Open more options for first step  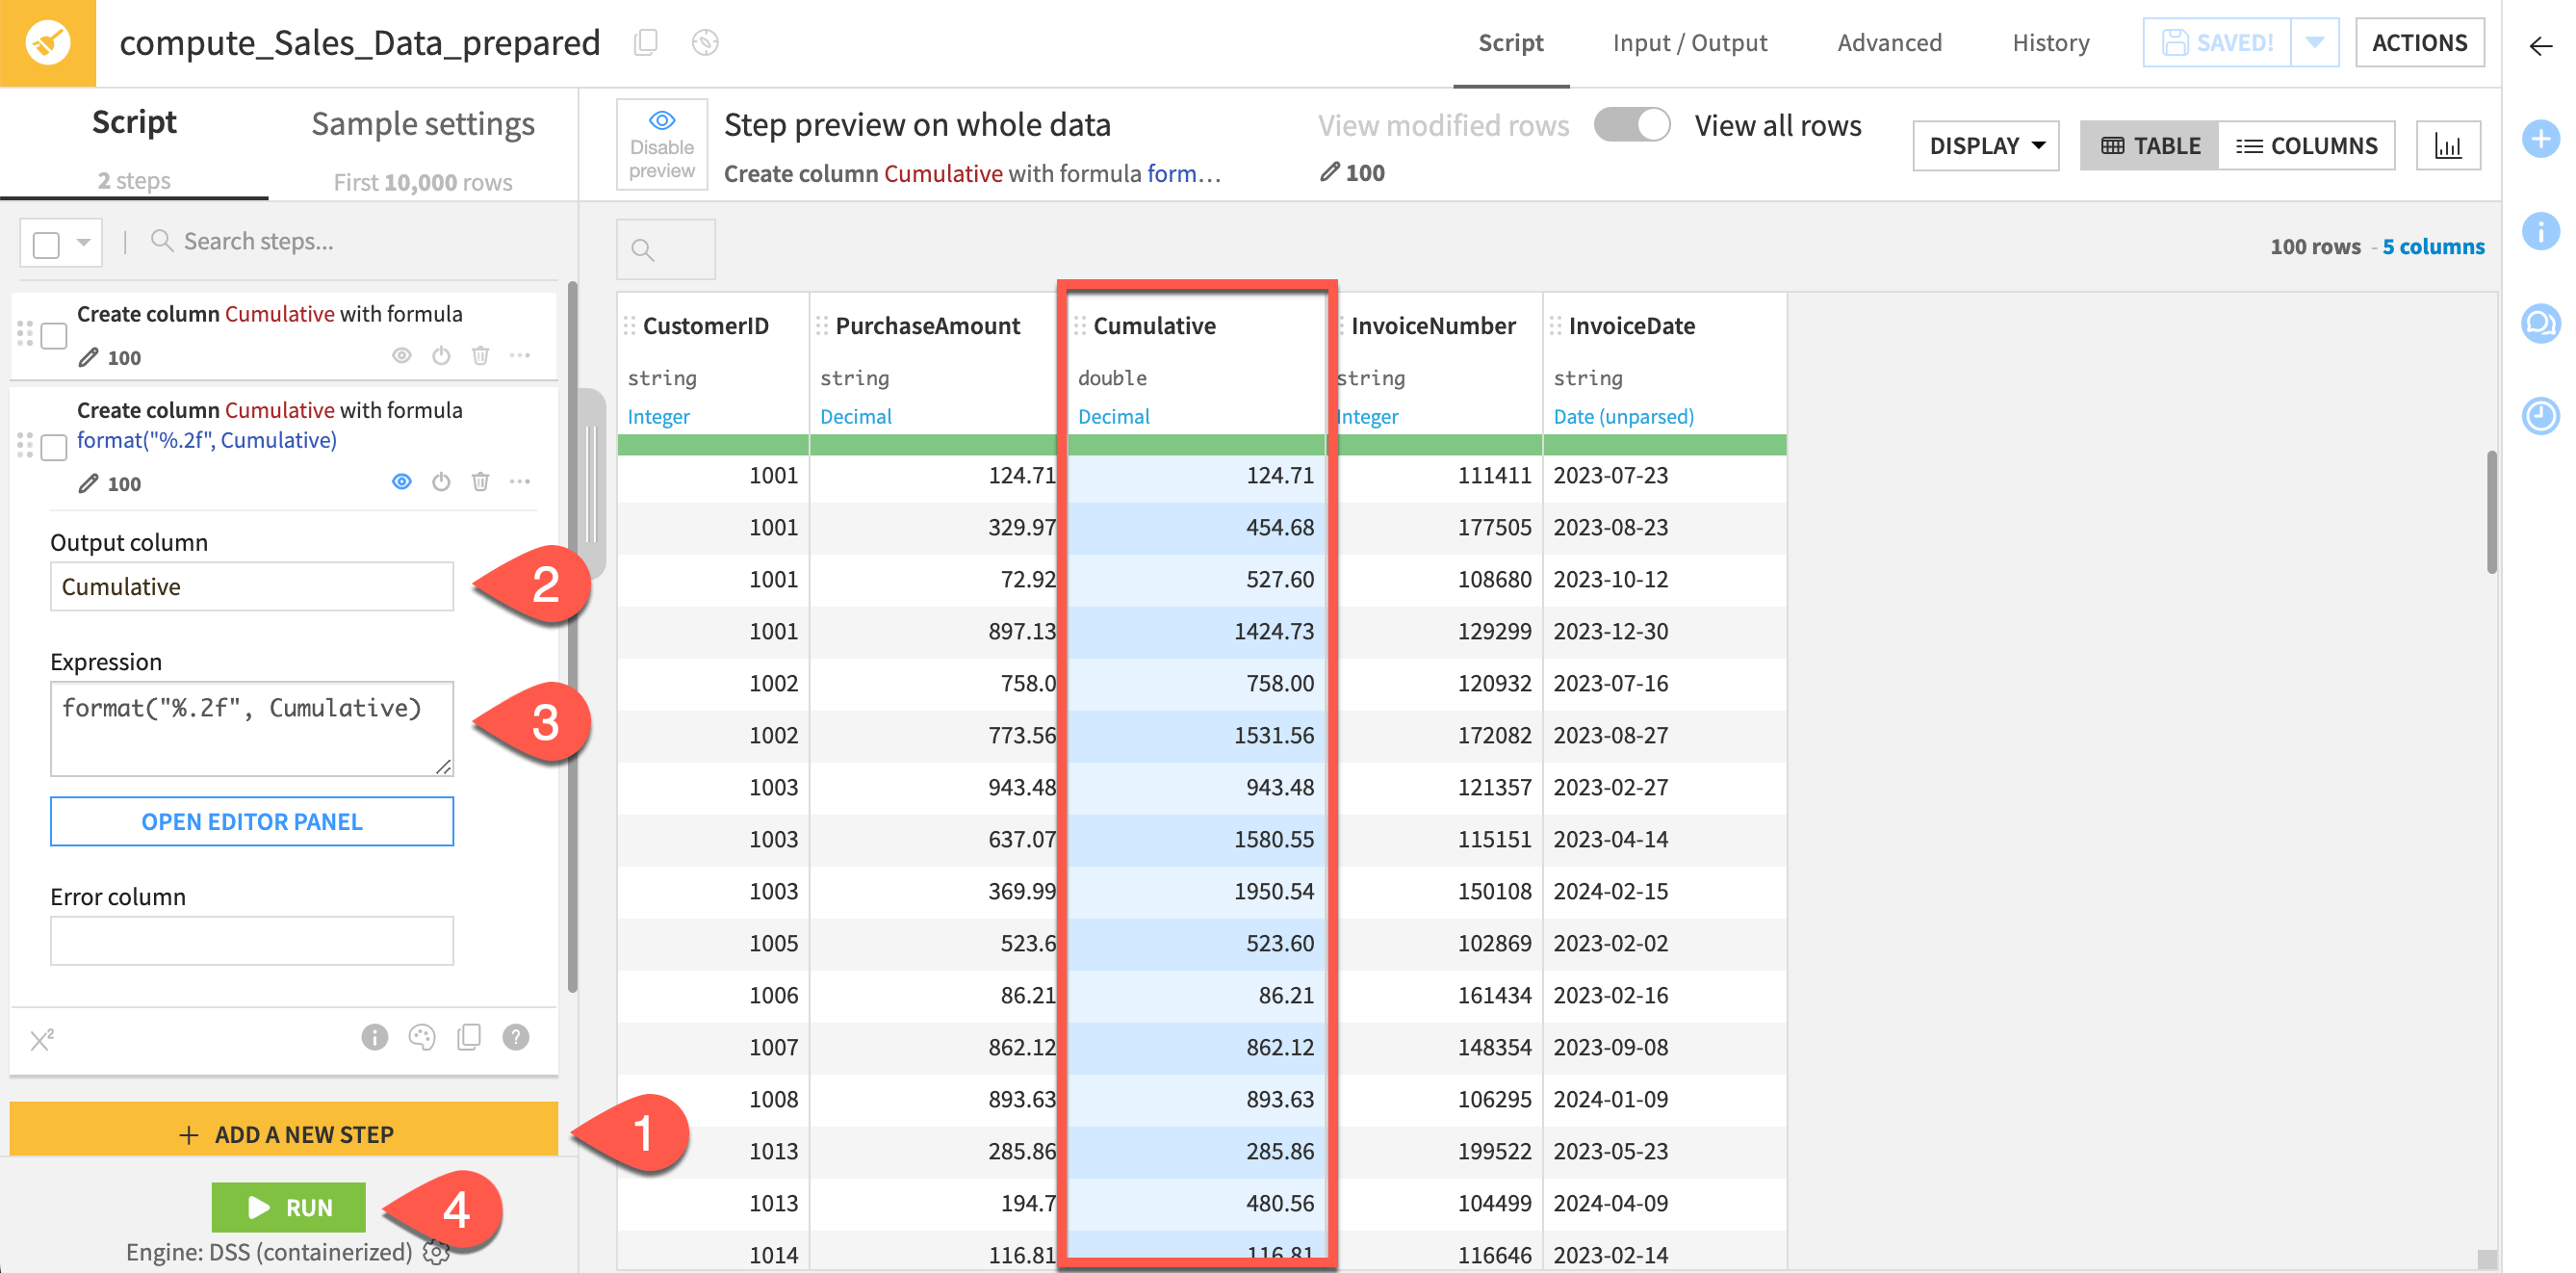point(520,356)
